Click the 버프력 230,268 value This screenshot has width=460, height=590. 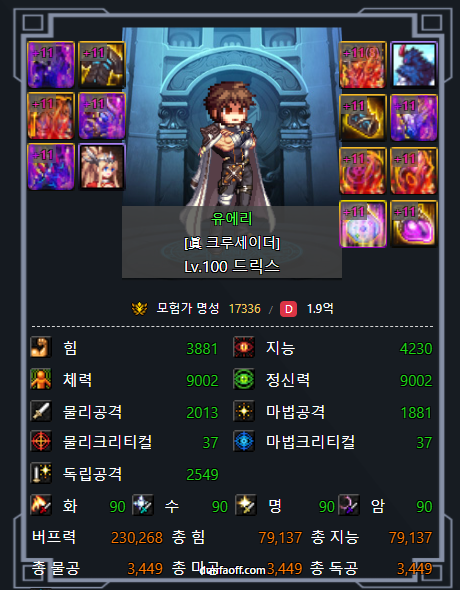pyautogui.click(x=137, y=538)
